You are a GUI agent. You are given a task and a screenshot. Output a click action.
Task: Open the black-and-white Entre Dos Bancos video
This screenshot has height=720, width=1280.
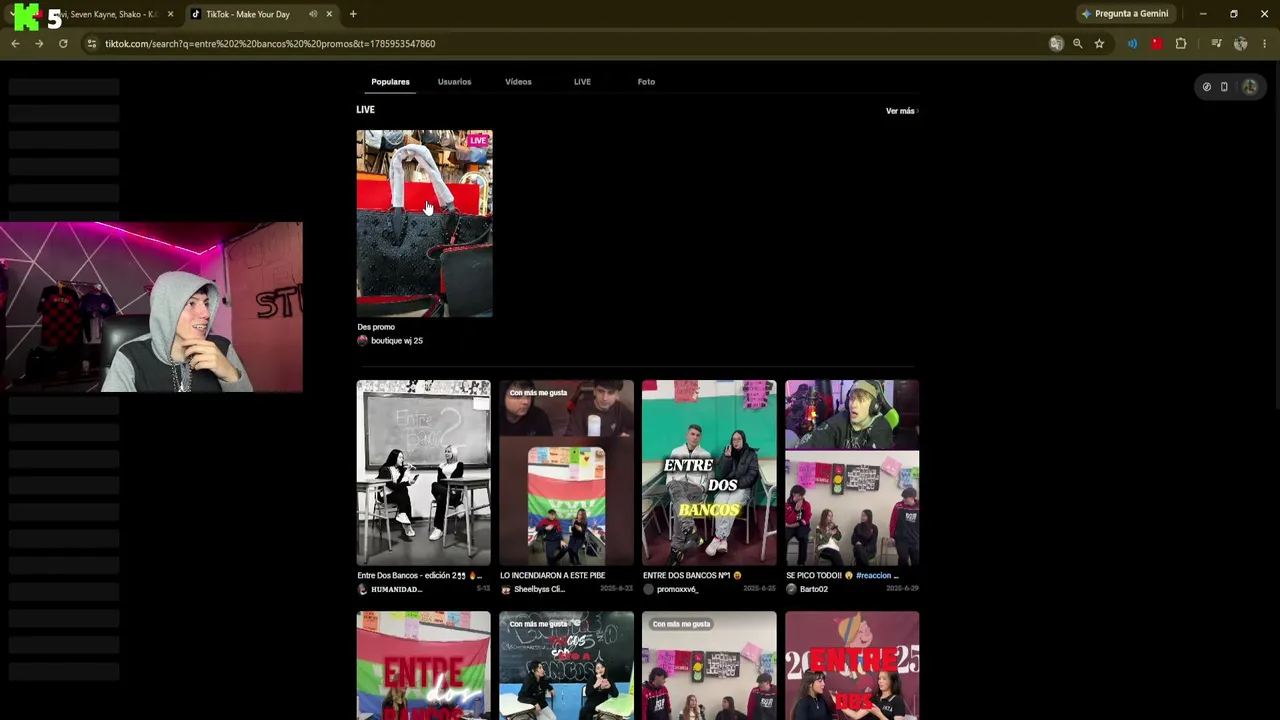[x=424, y=473]
